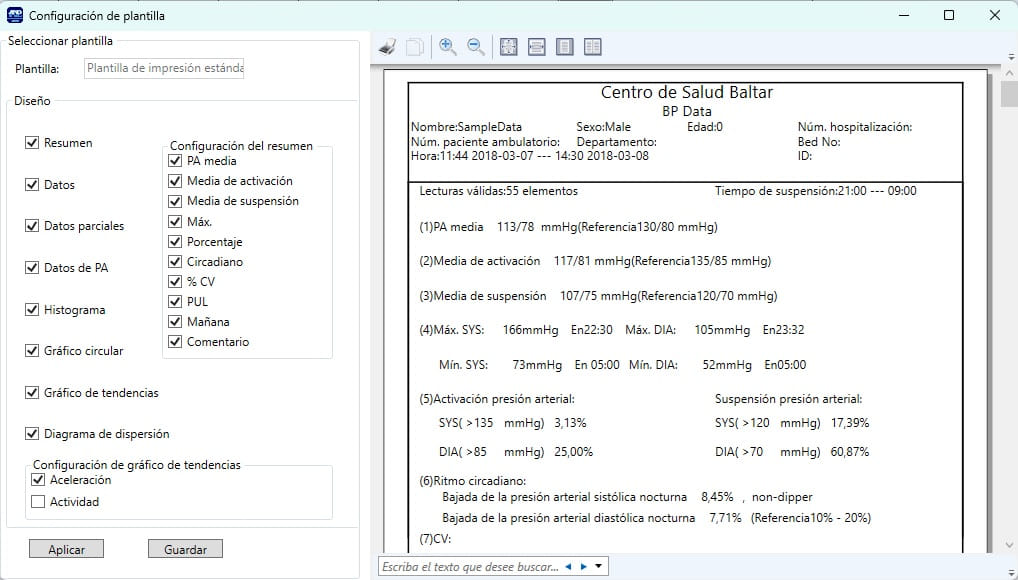Select the fit-to-width view icon
This screenshot has width=1018, height=580.
click(537, 47)
